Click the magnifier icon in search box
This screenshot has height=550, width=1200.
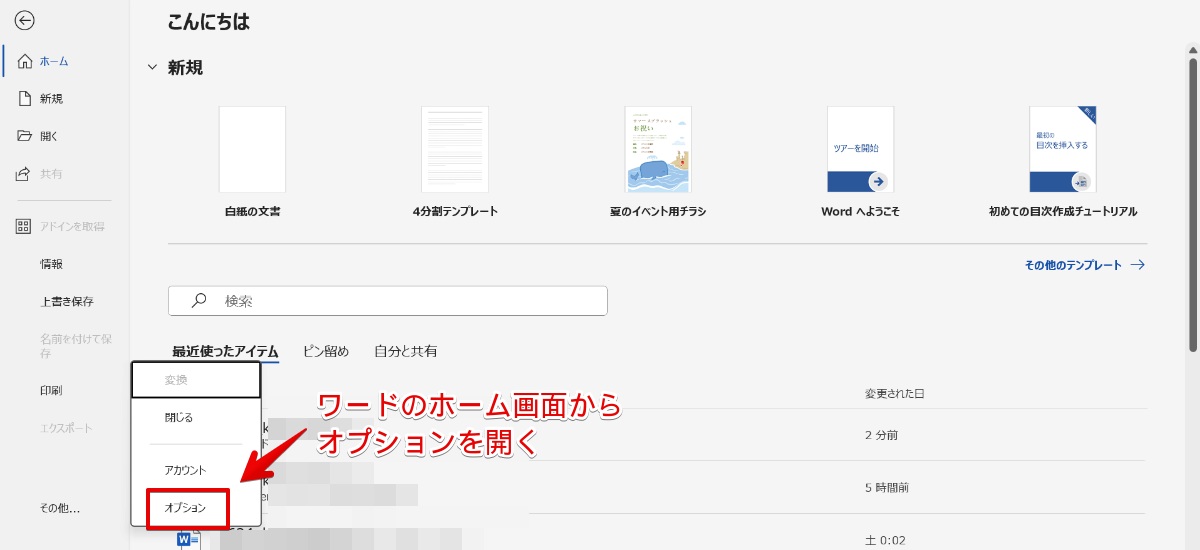tap(199, 300)
